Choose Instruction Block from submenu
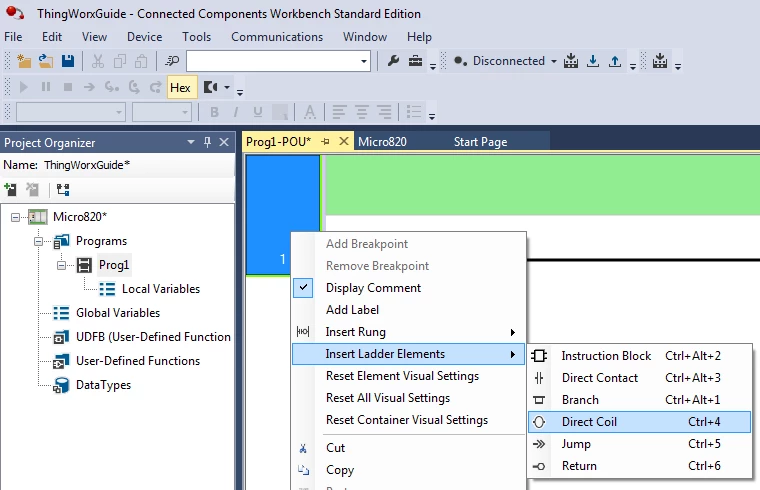This screenshot has width=760, height=490. coord(639,356)
